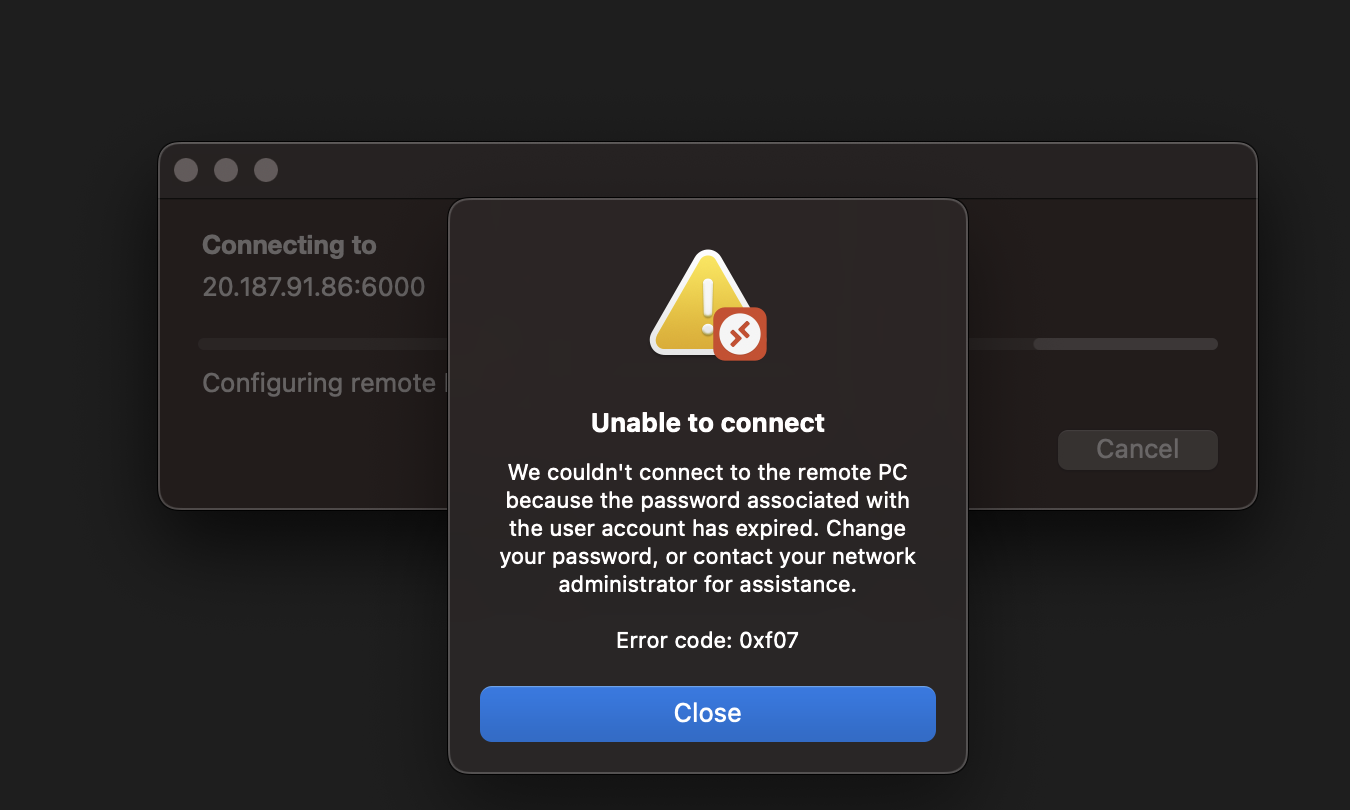
Task: Click the password expired message paragraph
Action: point(707,527)
